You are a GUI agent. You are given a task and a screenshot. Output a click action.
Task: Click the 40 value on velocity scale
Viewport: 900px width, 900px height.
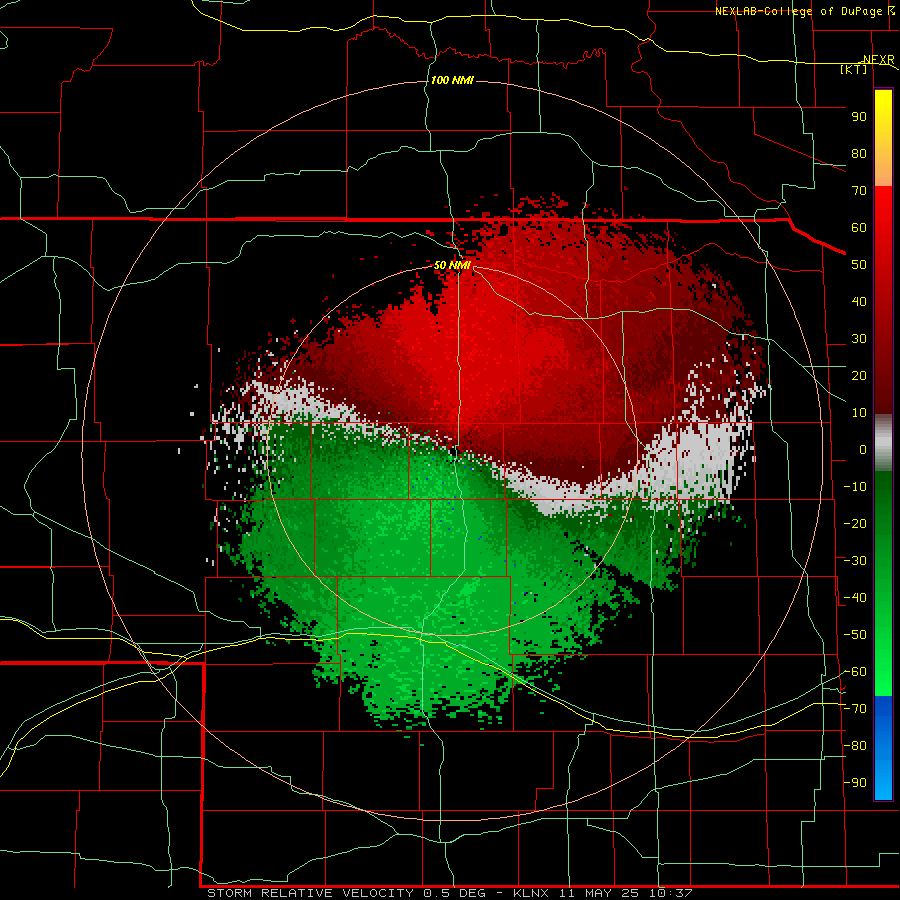tap(859, 301)
